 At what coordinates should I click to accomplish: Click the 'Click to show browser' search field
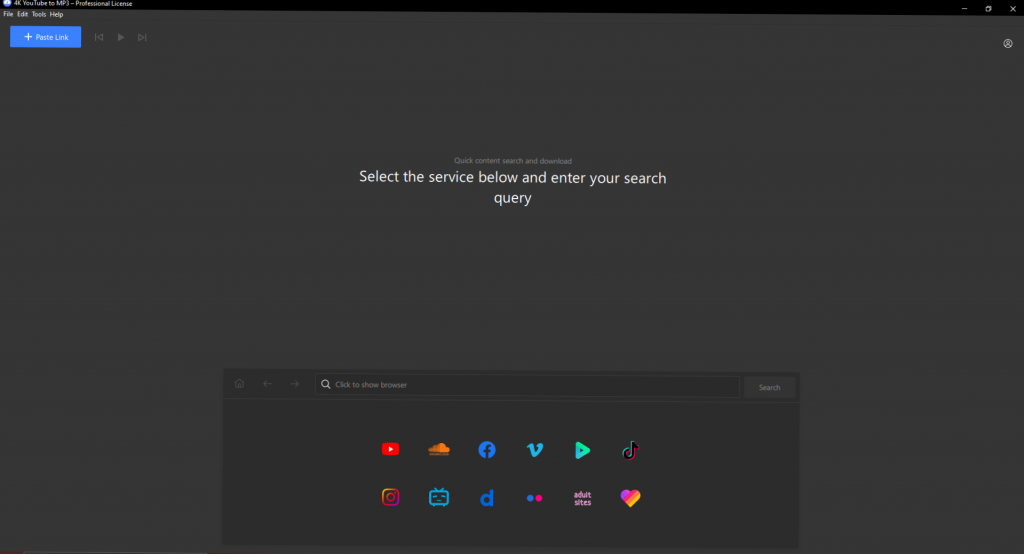click(527, 385)
